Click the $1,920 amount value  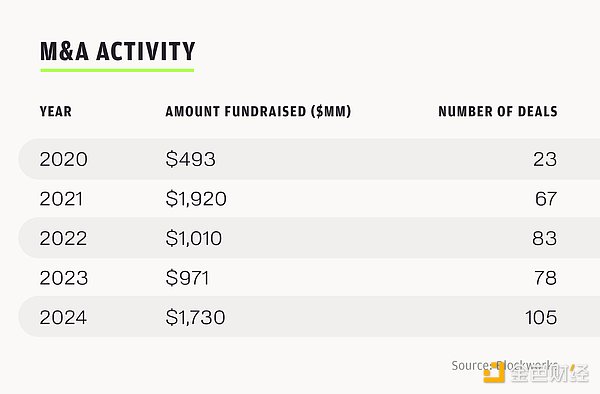pyautogui.click(x=196, y=199)
